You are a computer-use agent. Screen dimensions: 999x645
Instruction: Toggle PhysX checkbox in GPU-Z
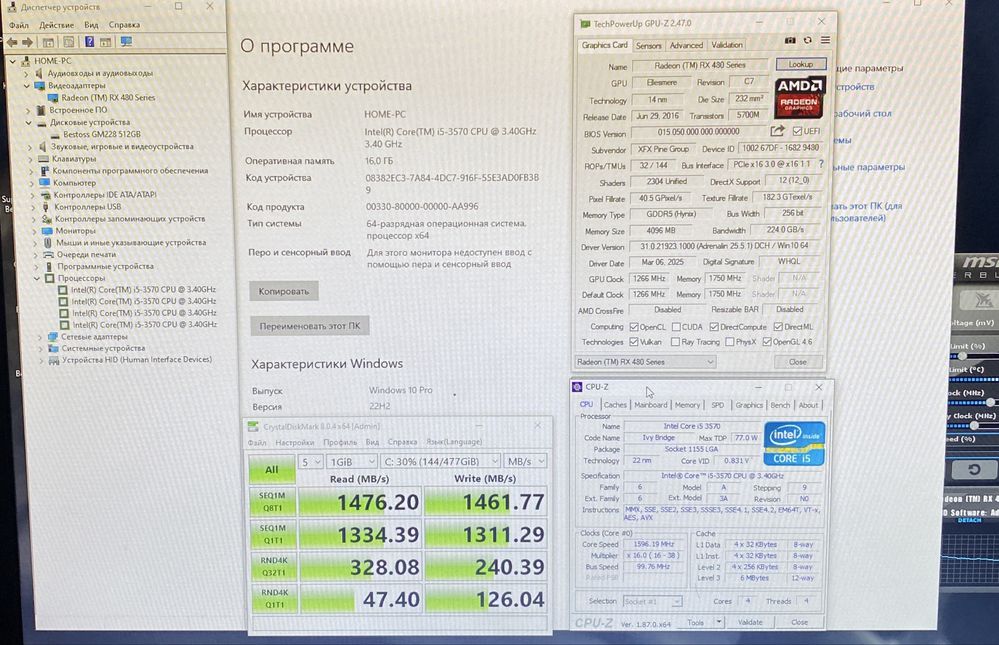click(729, 342)
